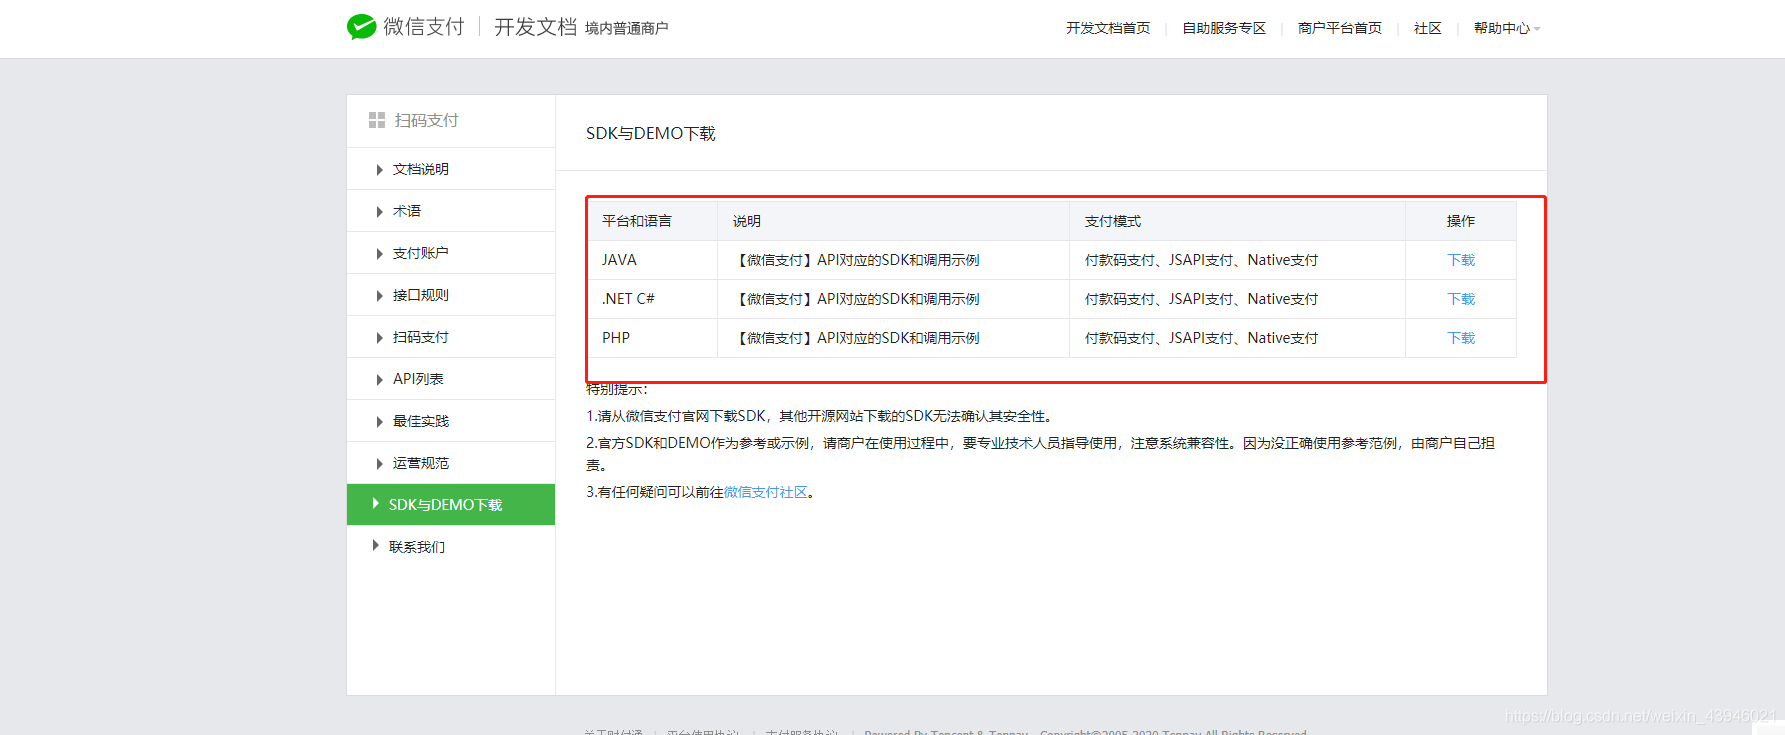Click the JAVA row description cell

click(894, 260)
